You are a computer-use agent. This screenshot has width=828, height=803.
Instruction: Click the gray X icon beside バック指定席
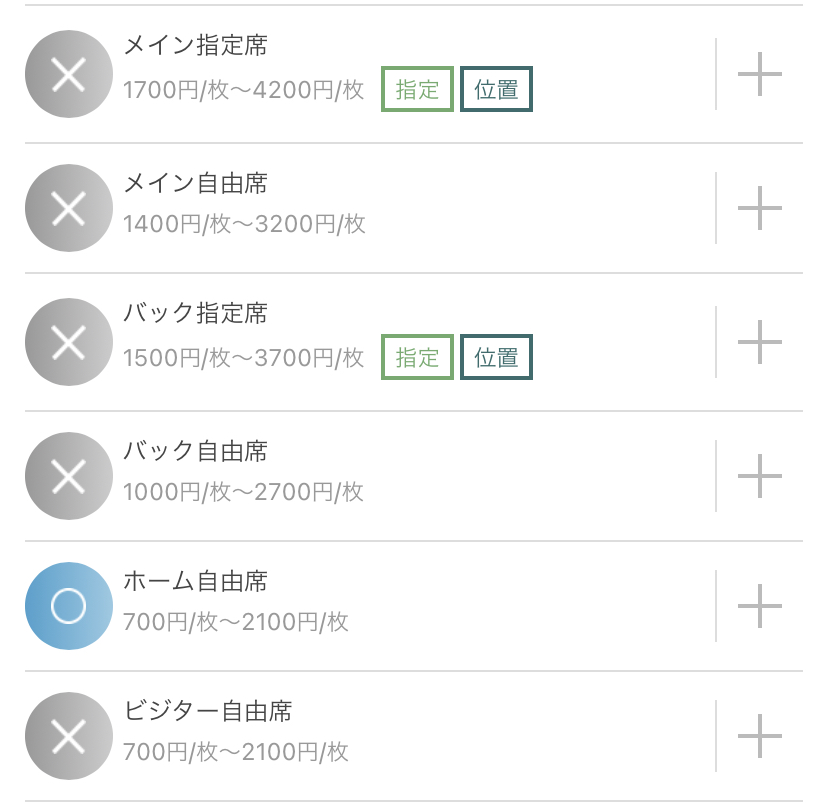coord(69,342)
